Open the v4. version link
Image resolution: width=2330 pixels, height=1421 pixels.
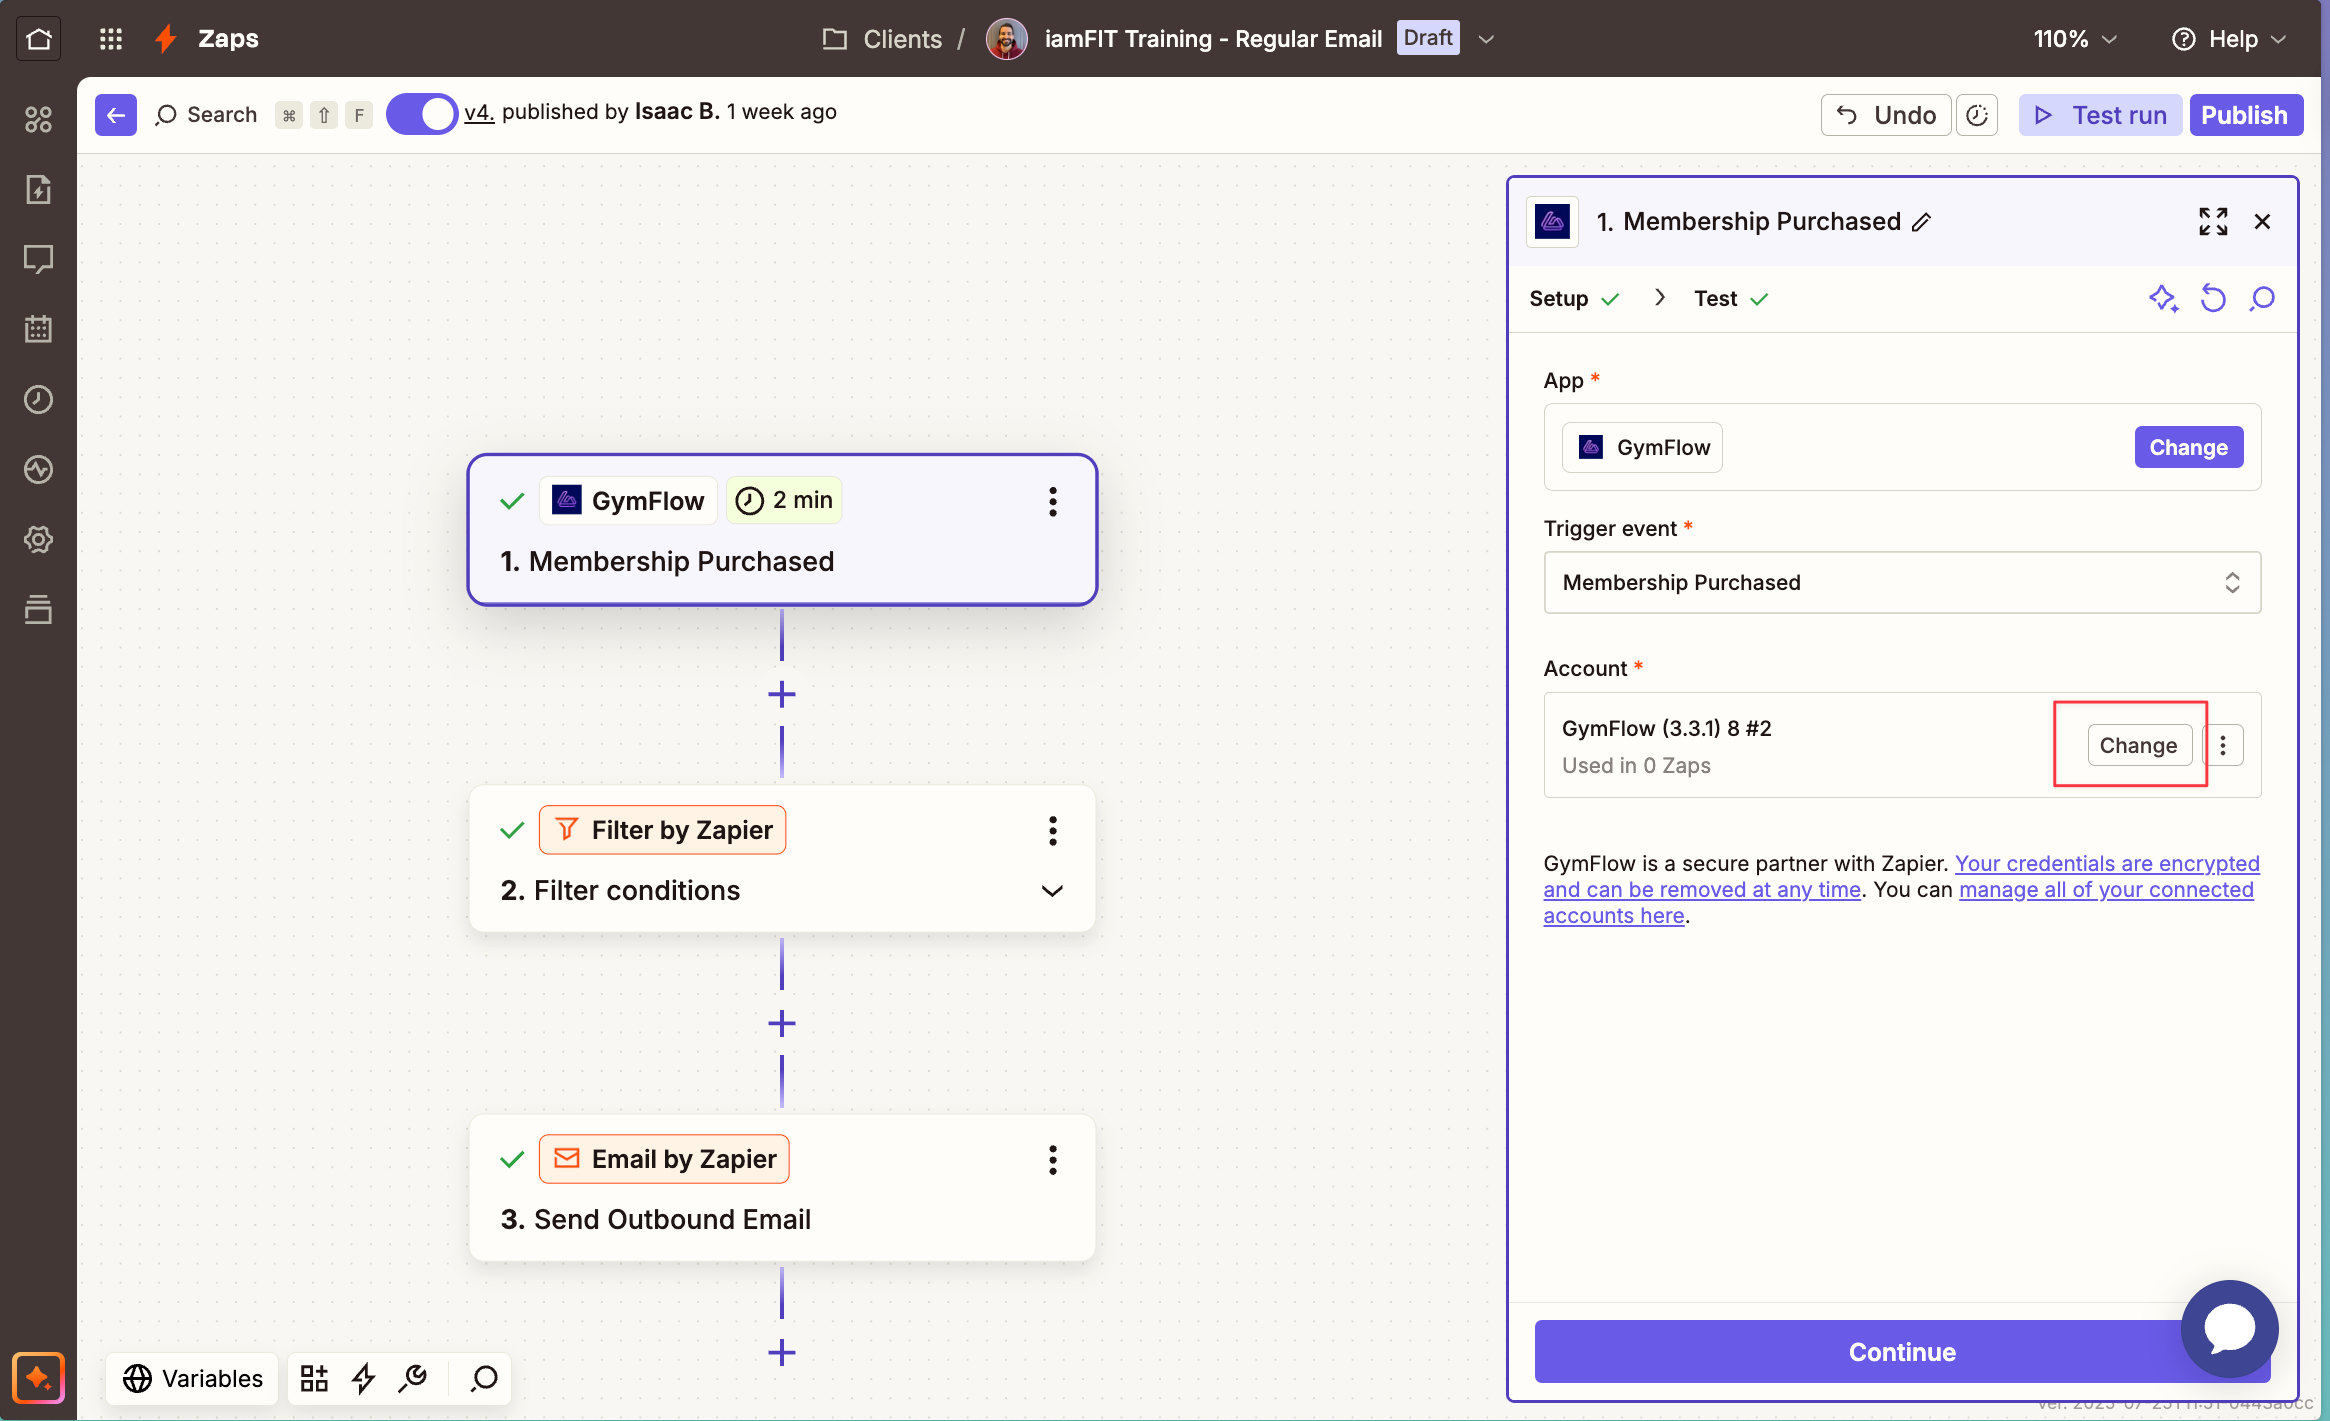[479, 112]
